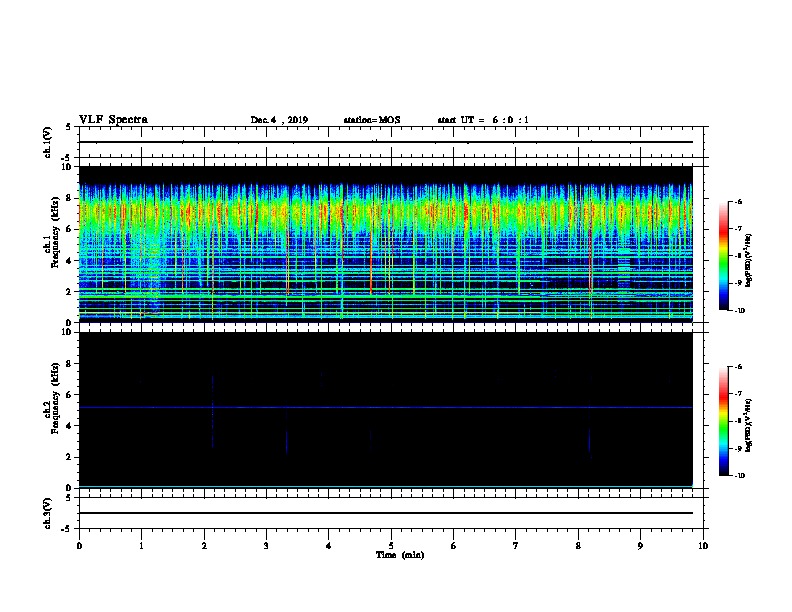The image size is (792, 612).
Task: Click time-axis tick label "3" at bottom
Action: click(x=266, y=546)
